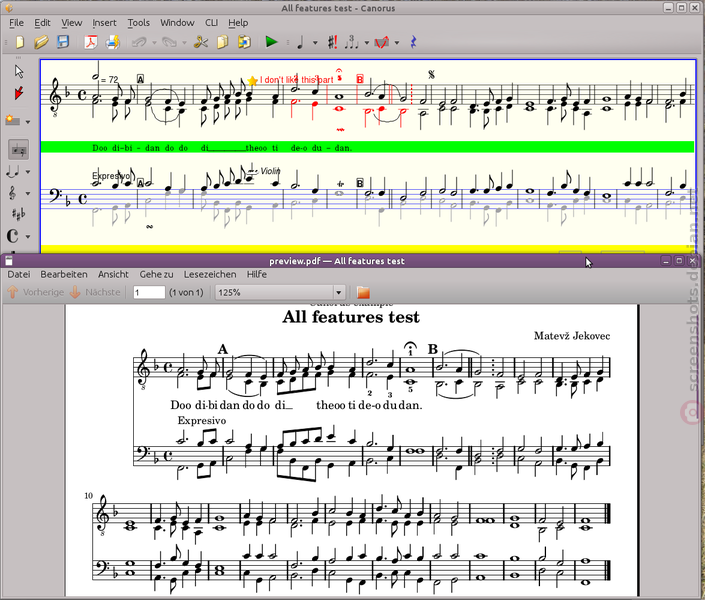Open the Bearbeiten menu
Viewport: 705px width, 600px height.
point(64,274)
